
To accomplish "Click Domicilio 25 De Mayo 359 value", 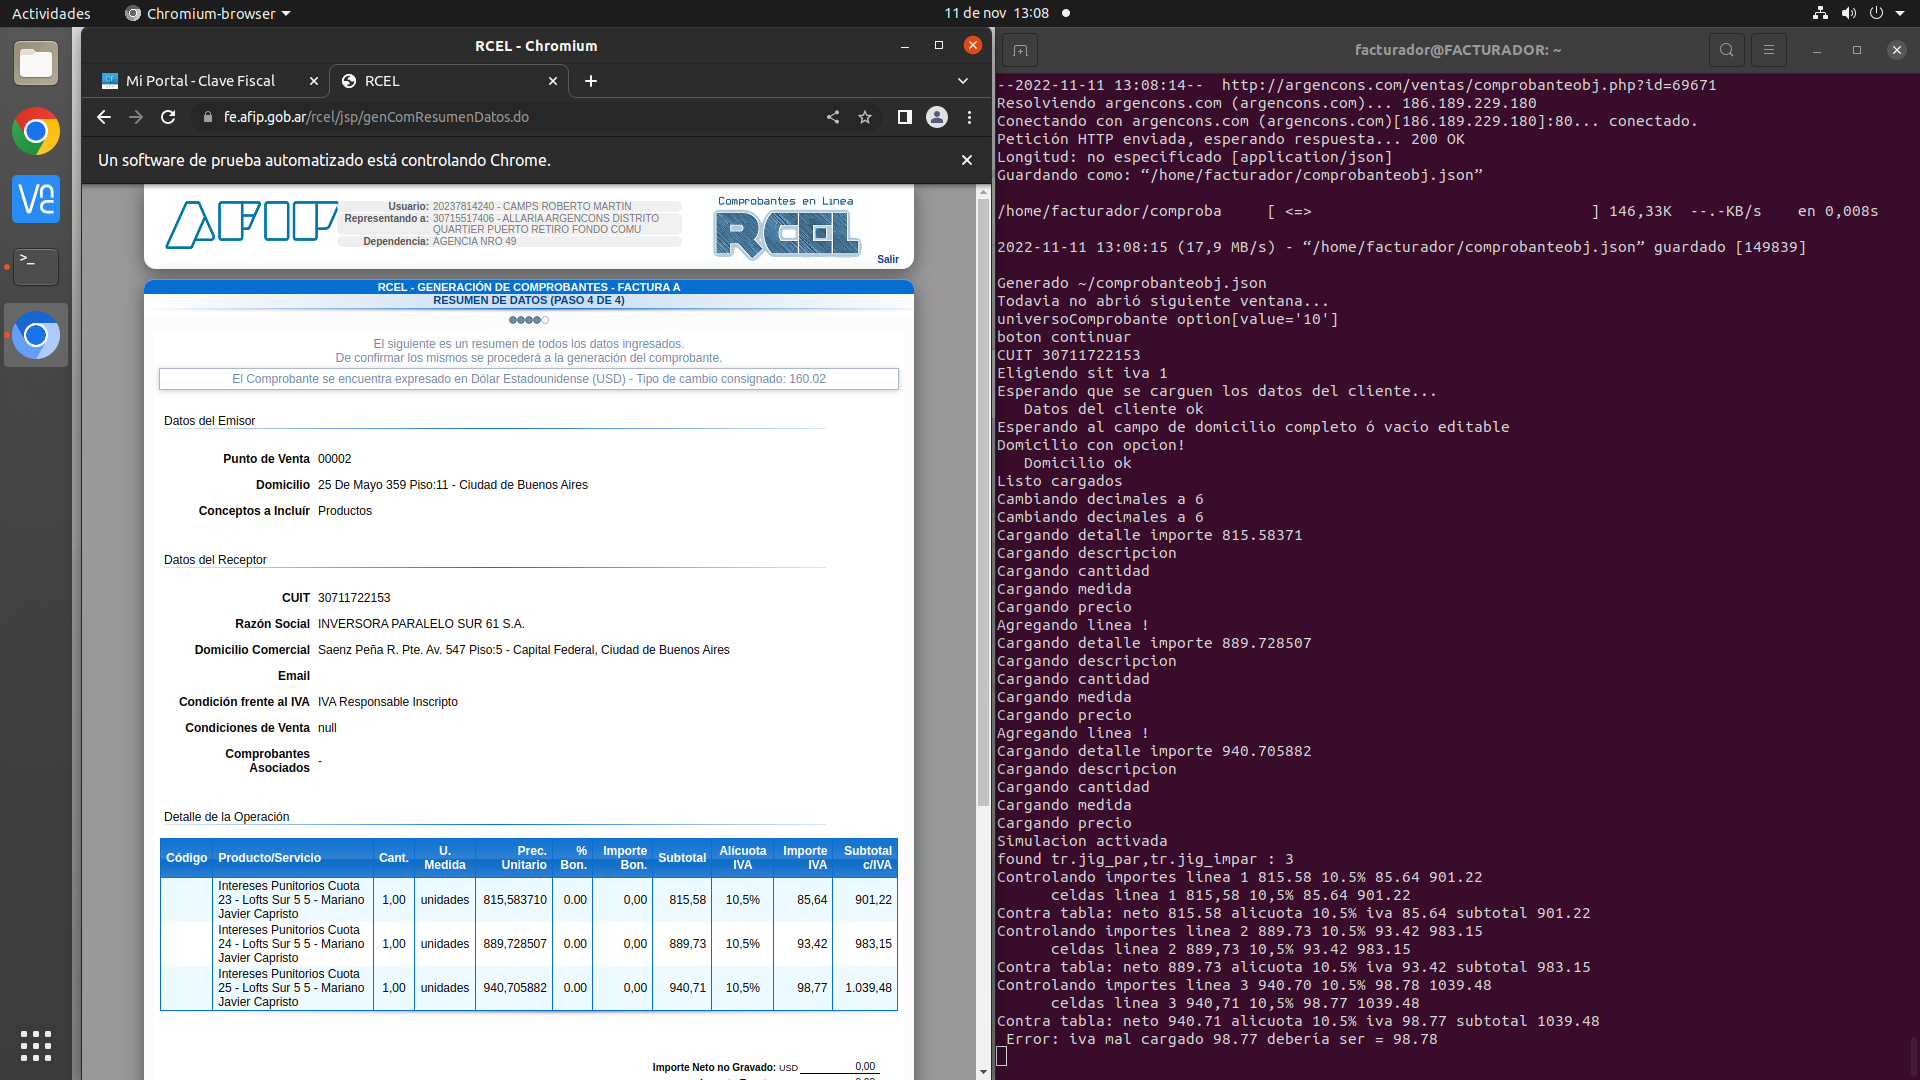I will click(453, 485).
